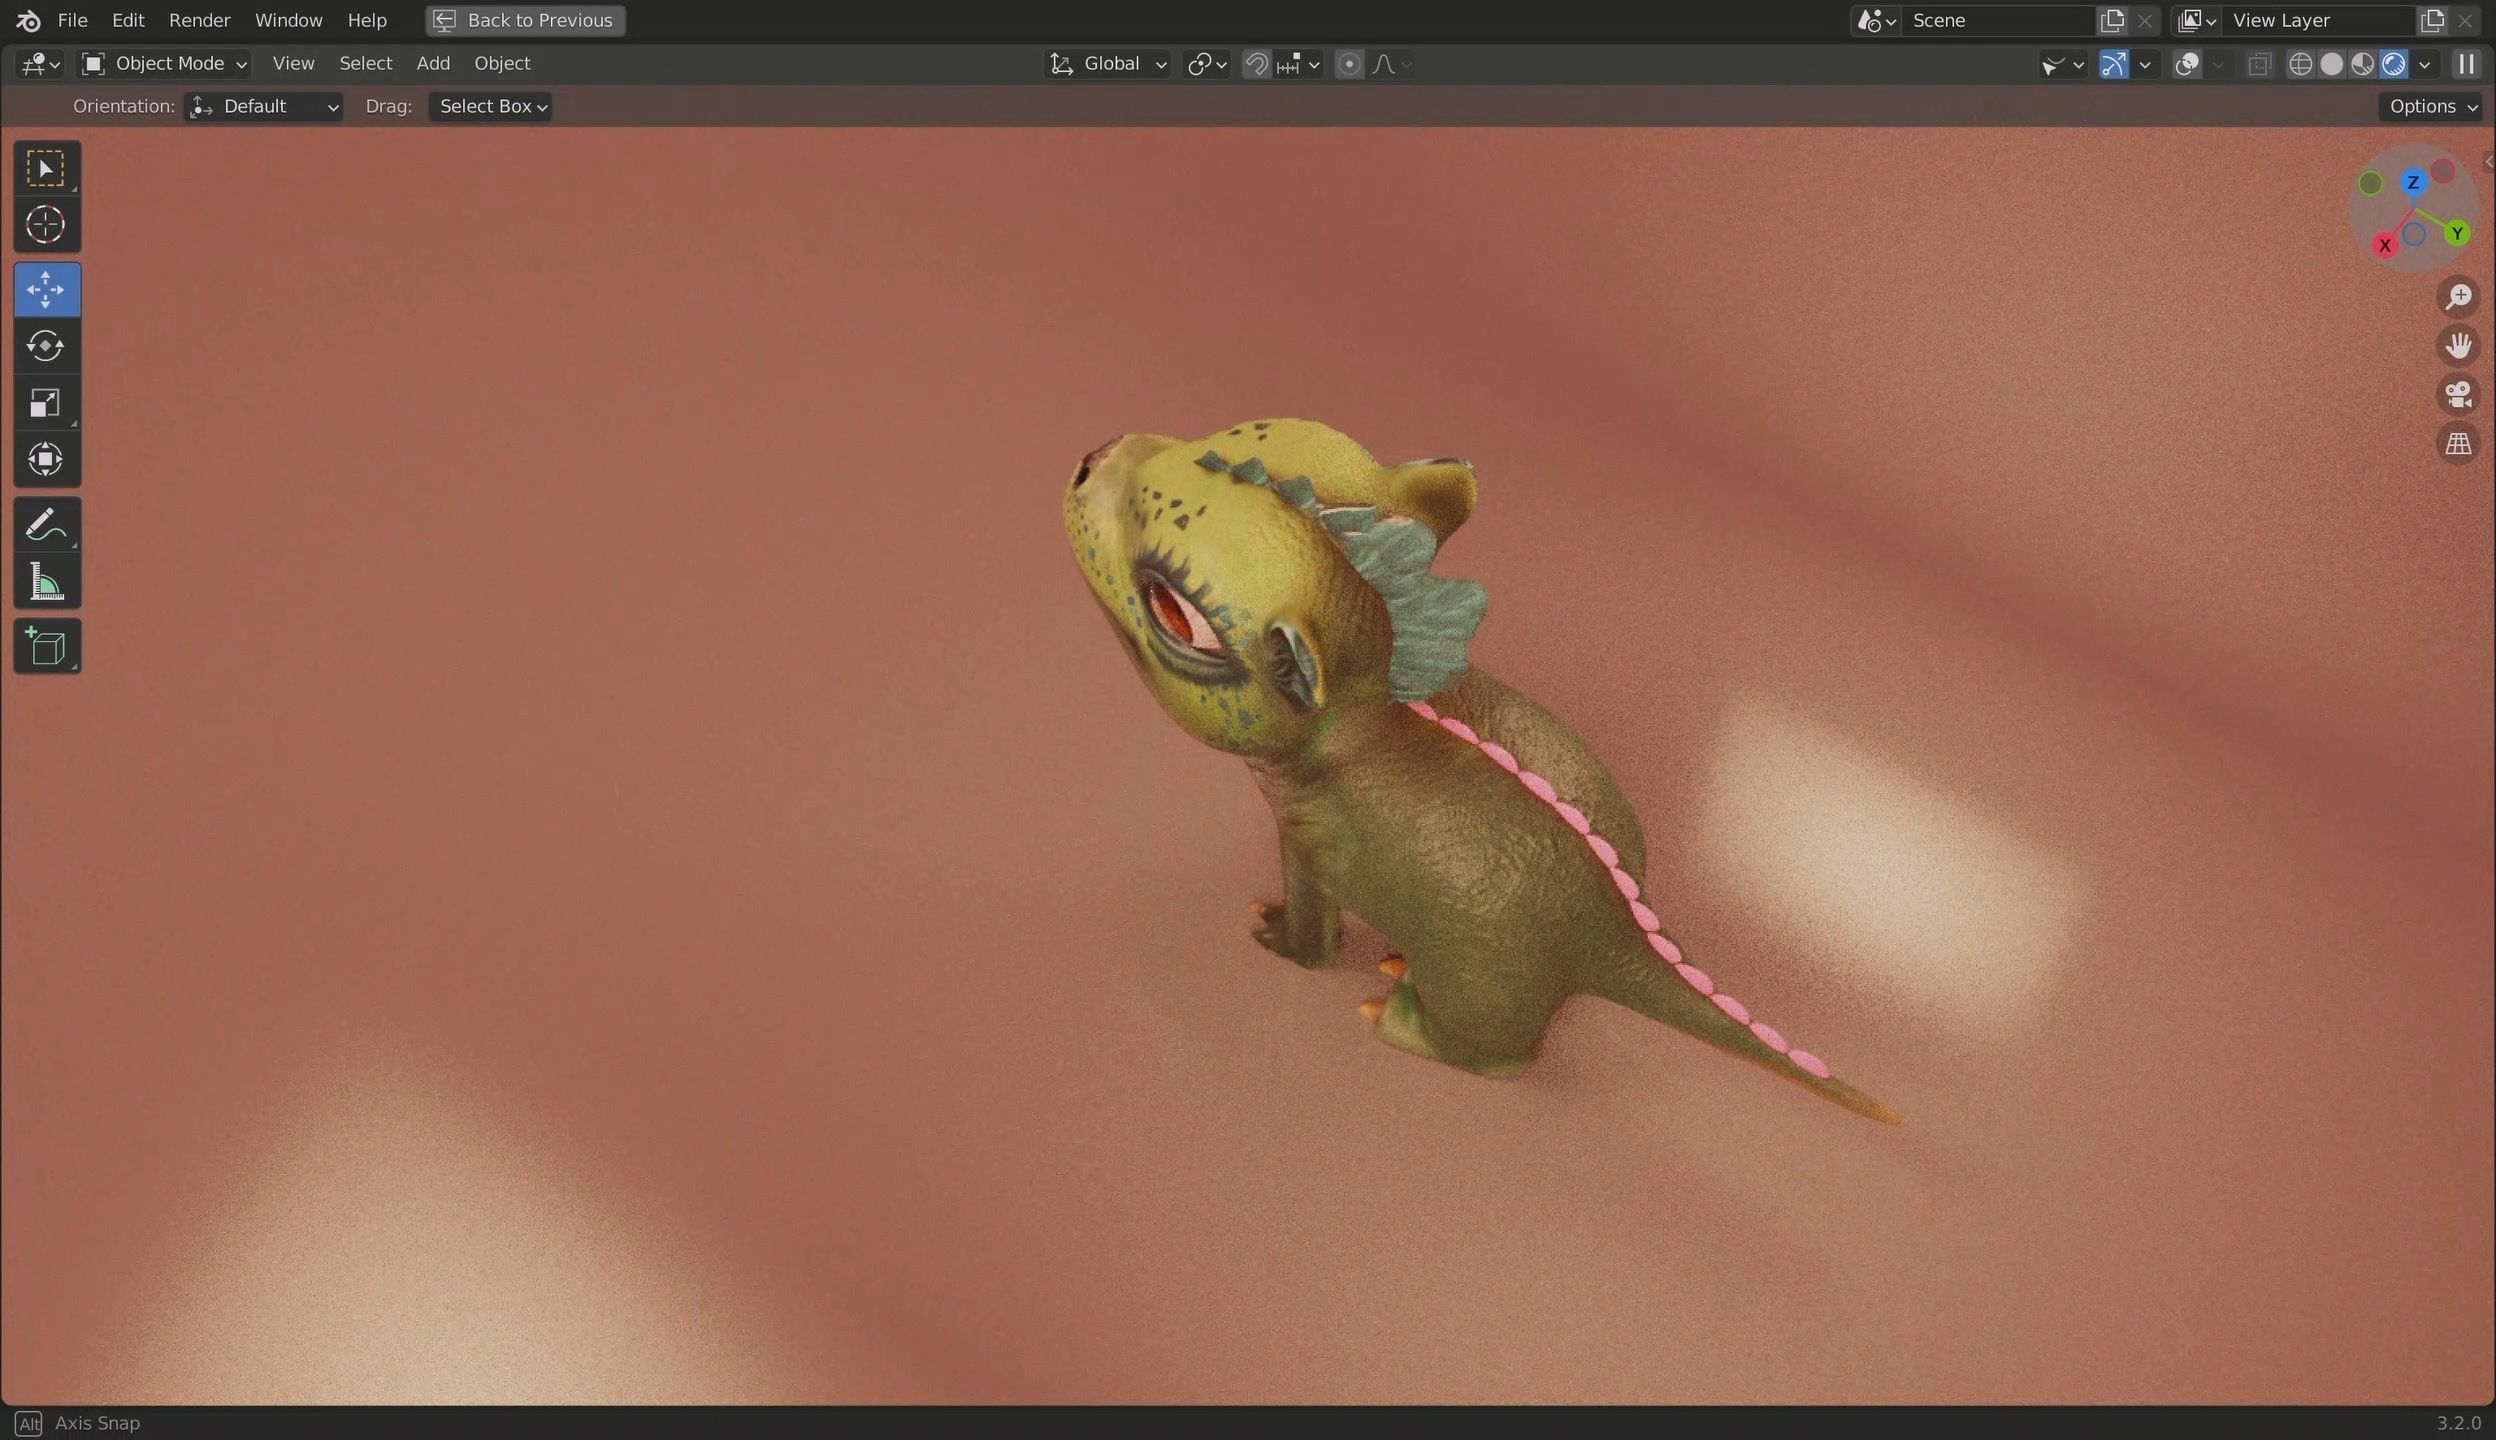The width and height of the screenshot is (2496, 1440).
Task: Click the X axis on navigation gizmo
Action: point(2385,245)
